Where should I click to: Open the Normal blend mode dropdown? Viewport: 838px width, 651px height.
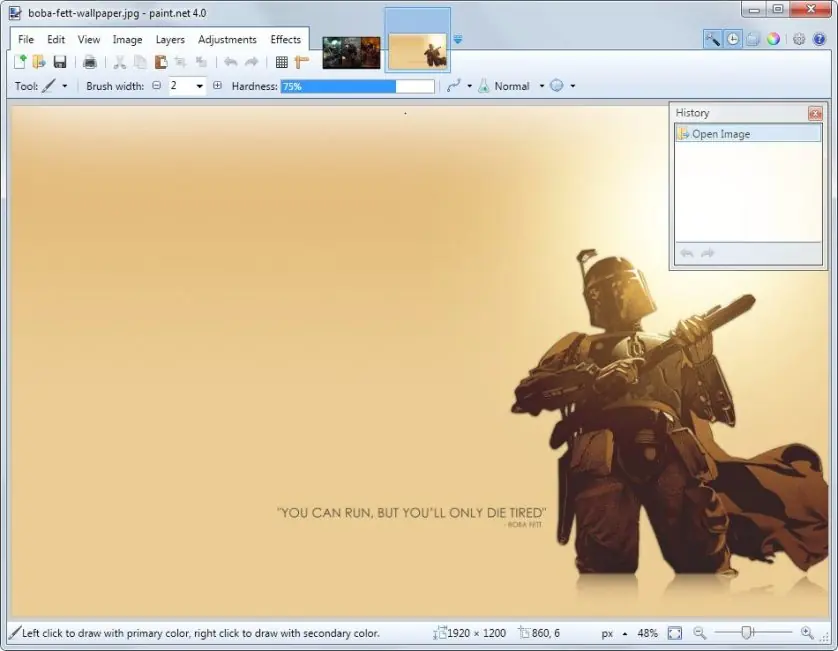tap(542, 87)
